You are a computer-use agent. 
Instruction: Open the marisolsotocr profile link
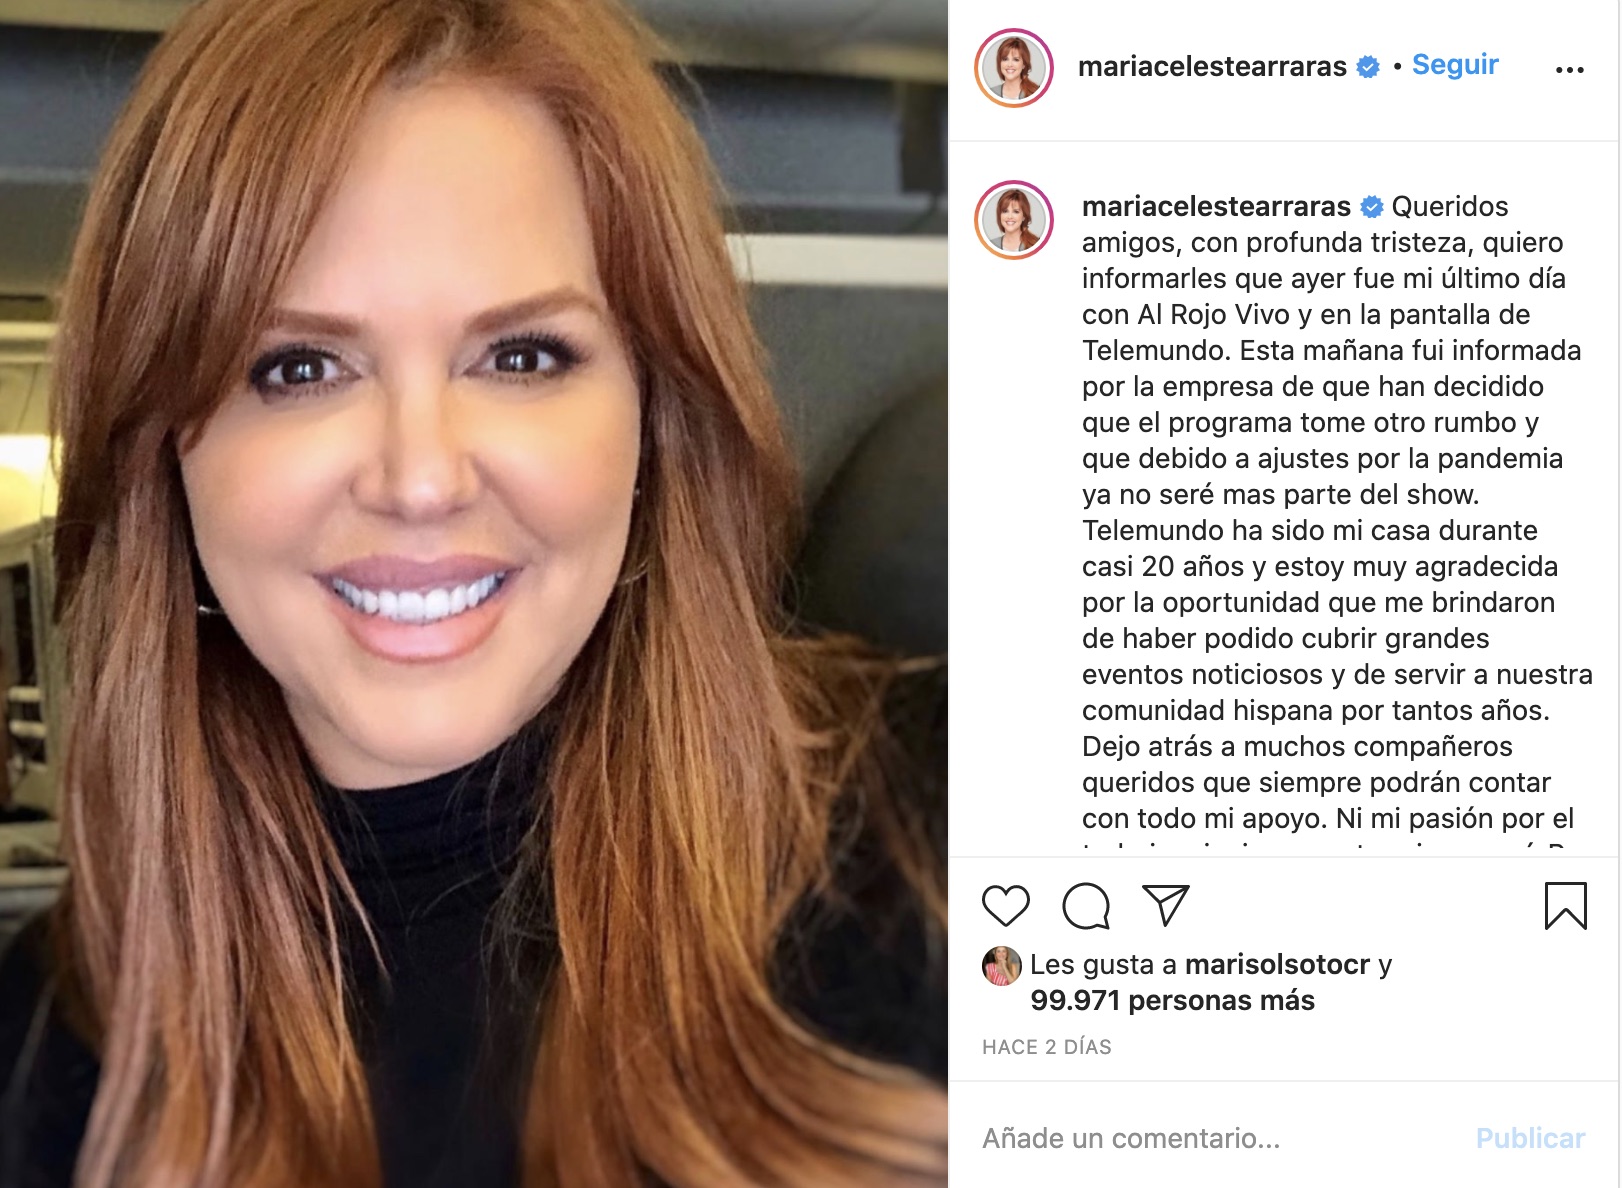[1277, 964]
